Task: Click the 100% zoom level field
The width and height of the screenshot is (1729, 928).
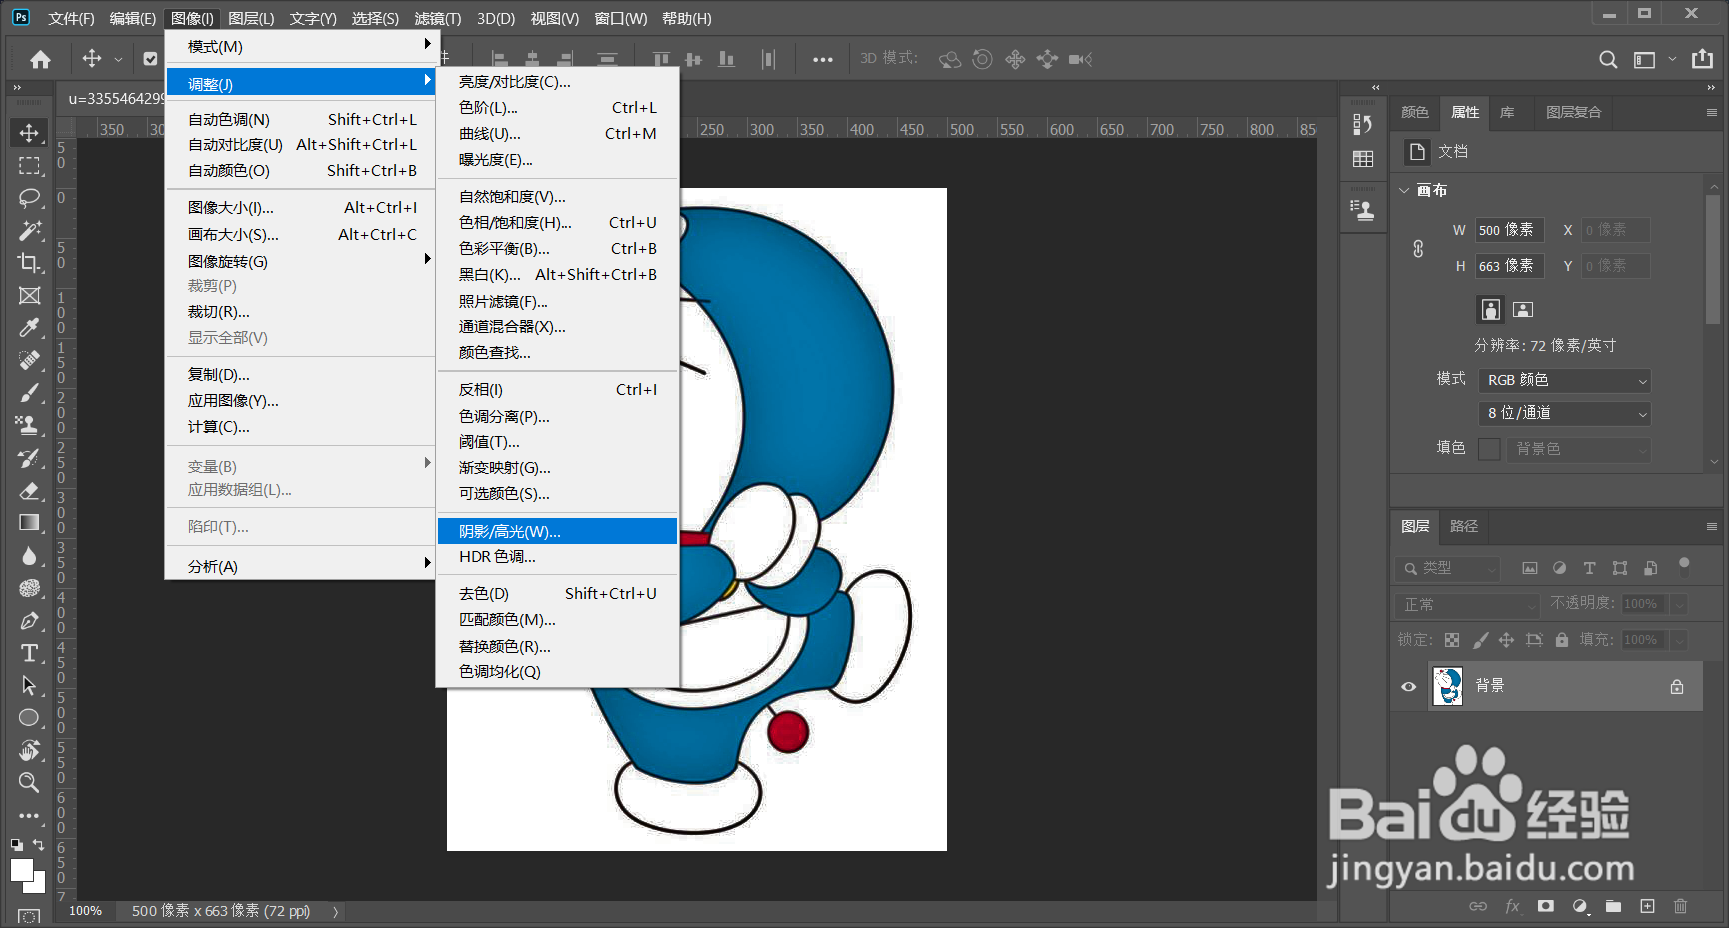Action: [x=86, y=911]
